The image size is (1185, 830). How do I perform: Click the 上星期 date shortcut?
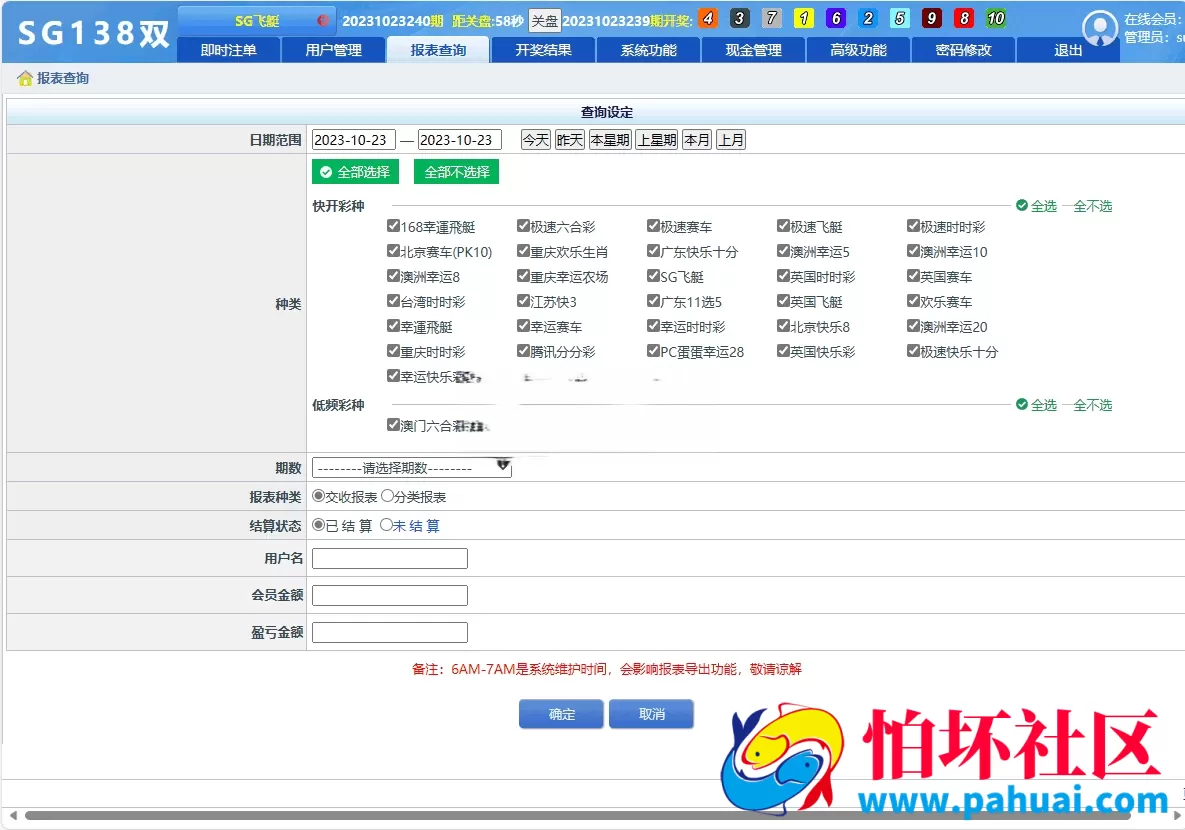(657, 140)
